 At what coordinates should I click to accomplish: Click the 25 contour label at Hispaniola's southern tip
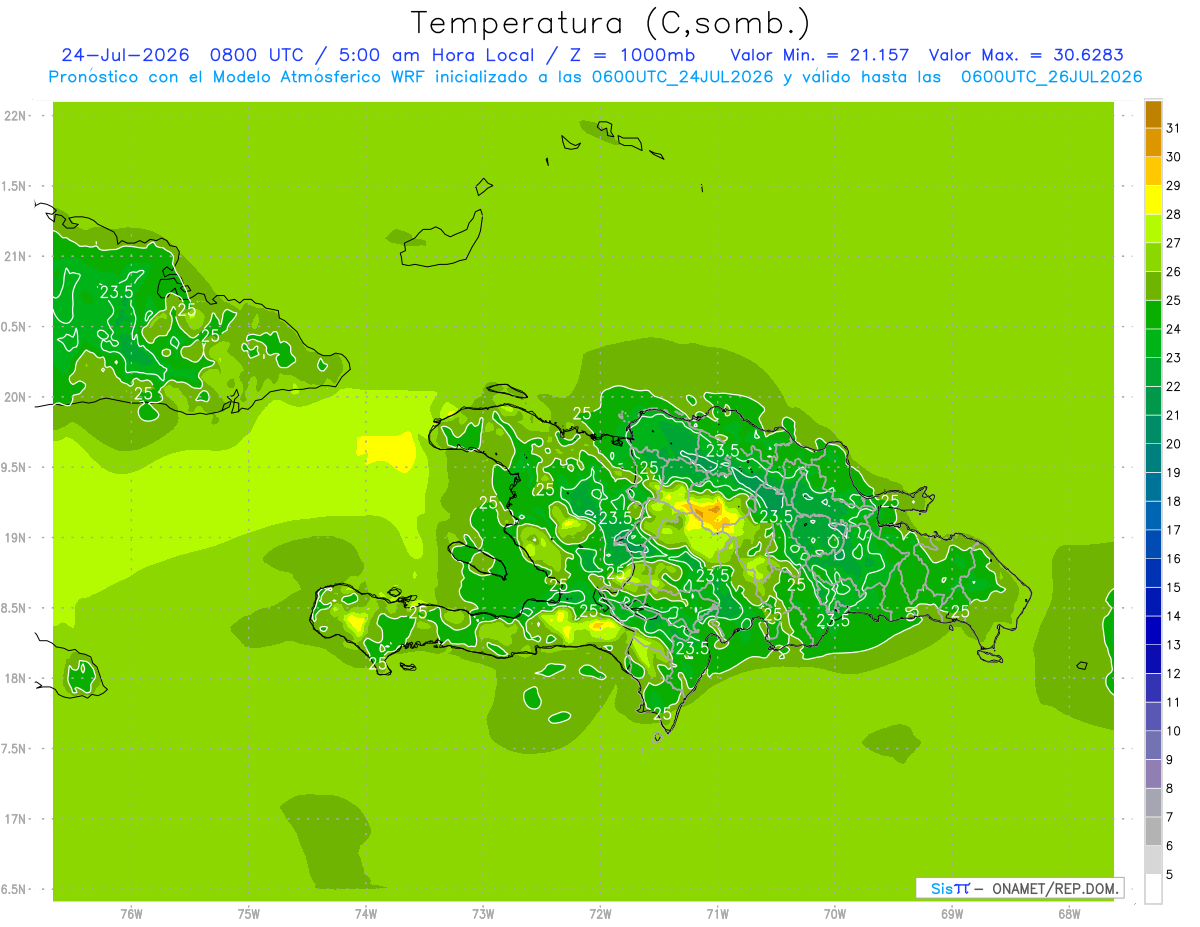click(x=661, y=714)
